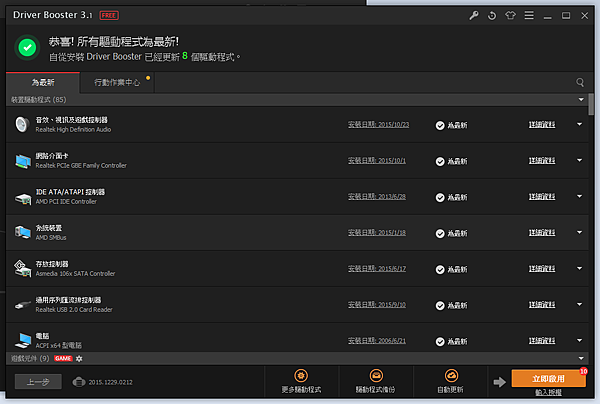Click the install date 2015/10/1
This screenshot has width=600, height=404.
[377, 161]
